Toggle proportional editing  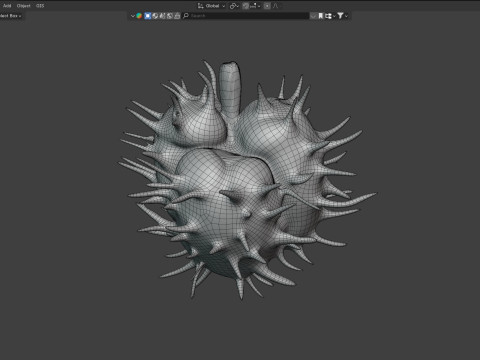point(267,6)
